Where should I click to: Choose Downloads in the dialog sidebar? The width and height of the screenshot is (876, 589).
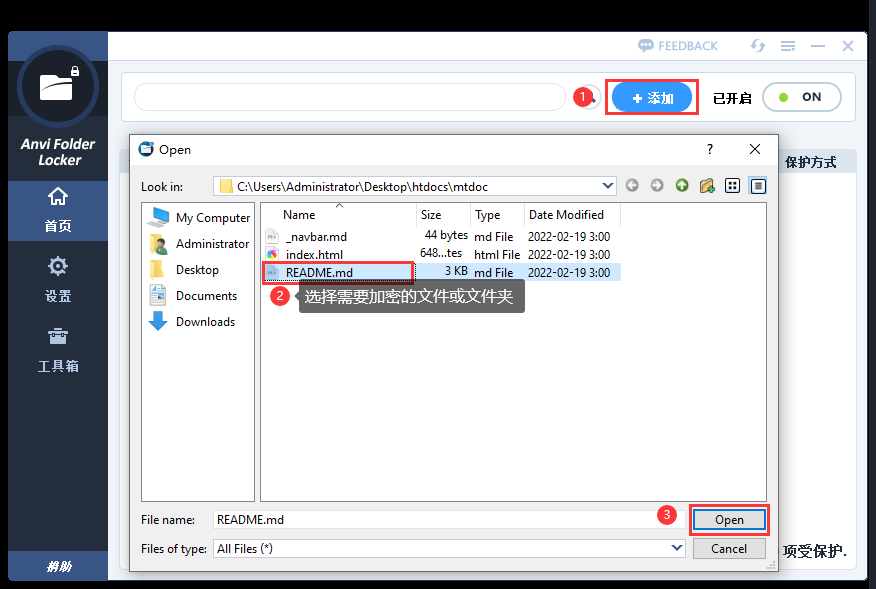[x=205, y=322]
